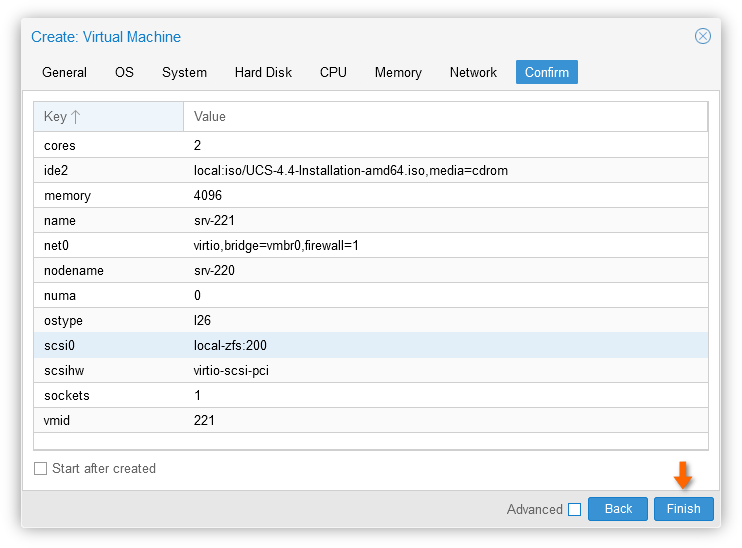Screen dimensions: 742x548
Task: Switch to the General tab
Action: coord(64,72)
